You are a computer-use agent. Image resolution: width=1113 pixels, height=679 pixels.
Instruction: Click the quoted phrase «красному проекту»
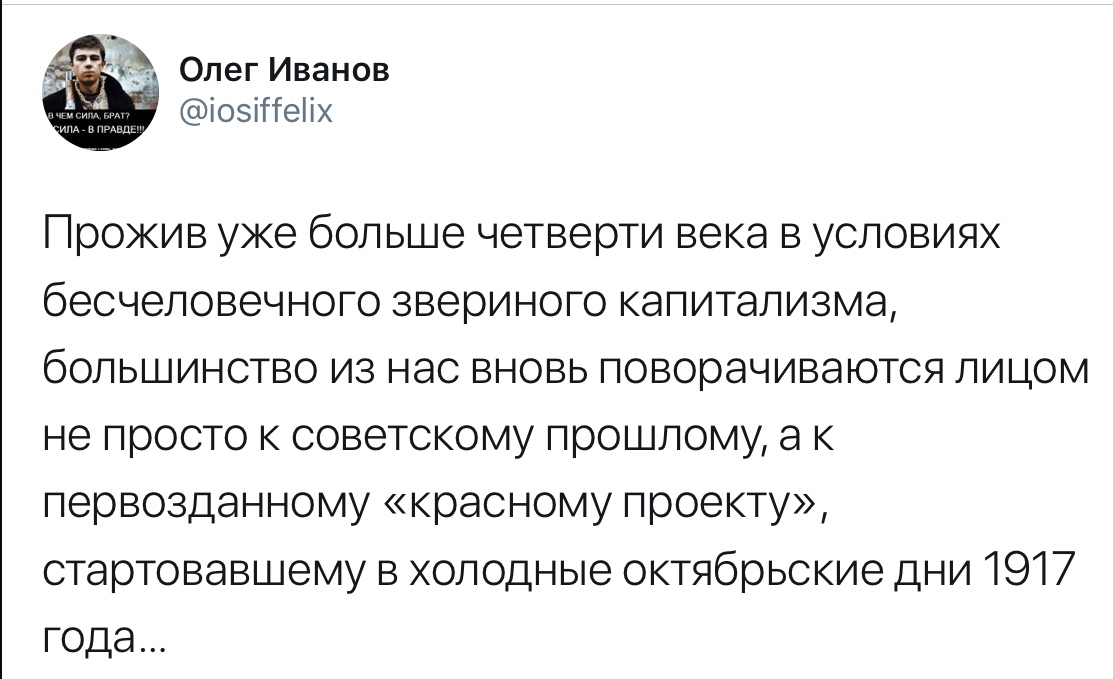pos(601,504)
